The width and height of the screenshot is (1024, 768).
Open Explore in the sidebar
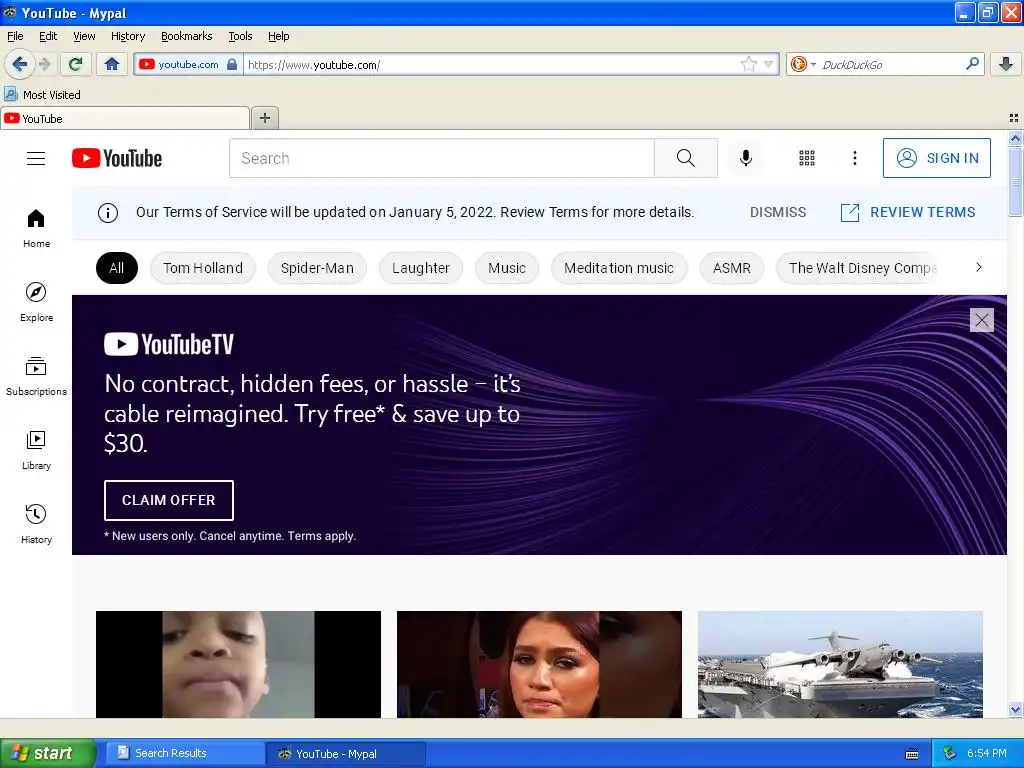coord(37,302)
